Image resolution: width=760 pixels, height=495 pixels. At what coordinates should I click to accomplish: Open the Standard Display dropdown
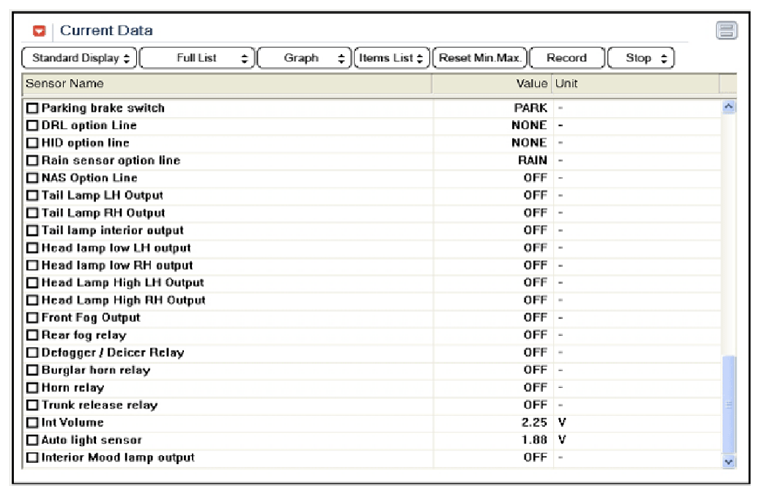click(x=79, y=58)
